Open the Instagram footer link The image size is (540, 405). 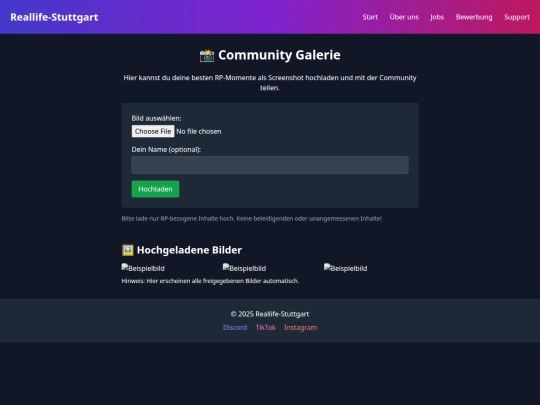(300, 328)
